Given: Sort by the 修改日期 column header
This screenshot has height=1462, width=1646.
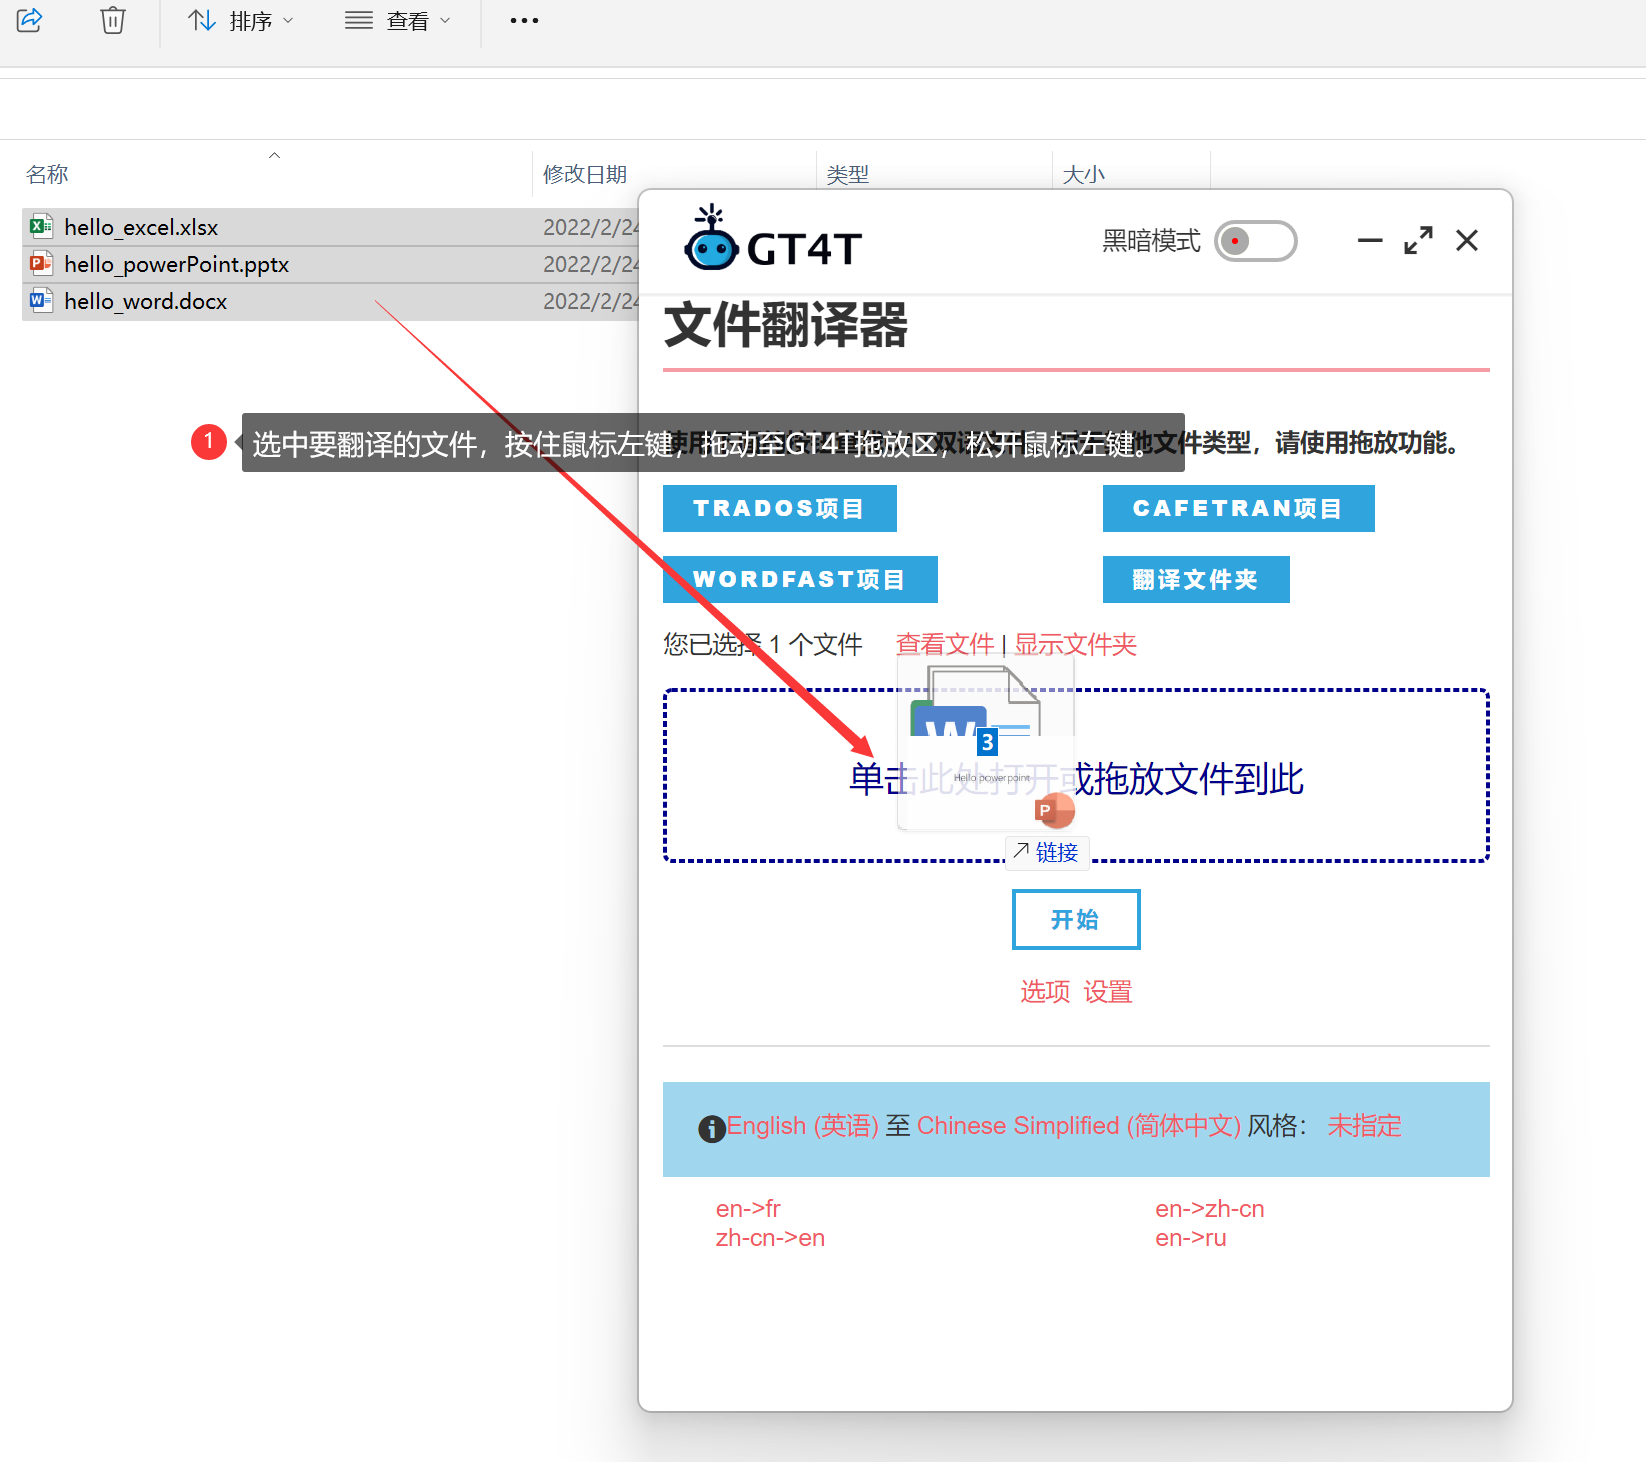Looking at the screenshot, I should (585, 174).
